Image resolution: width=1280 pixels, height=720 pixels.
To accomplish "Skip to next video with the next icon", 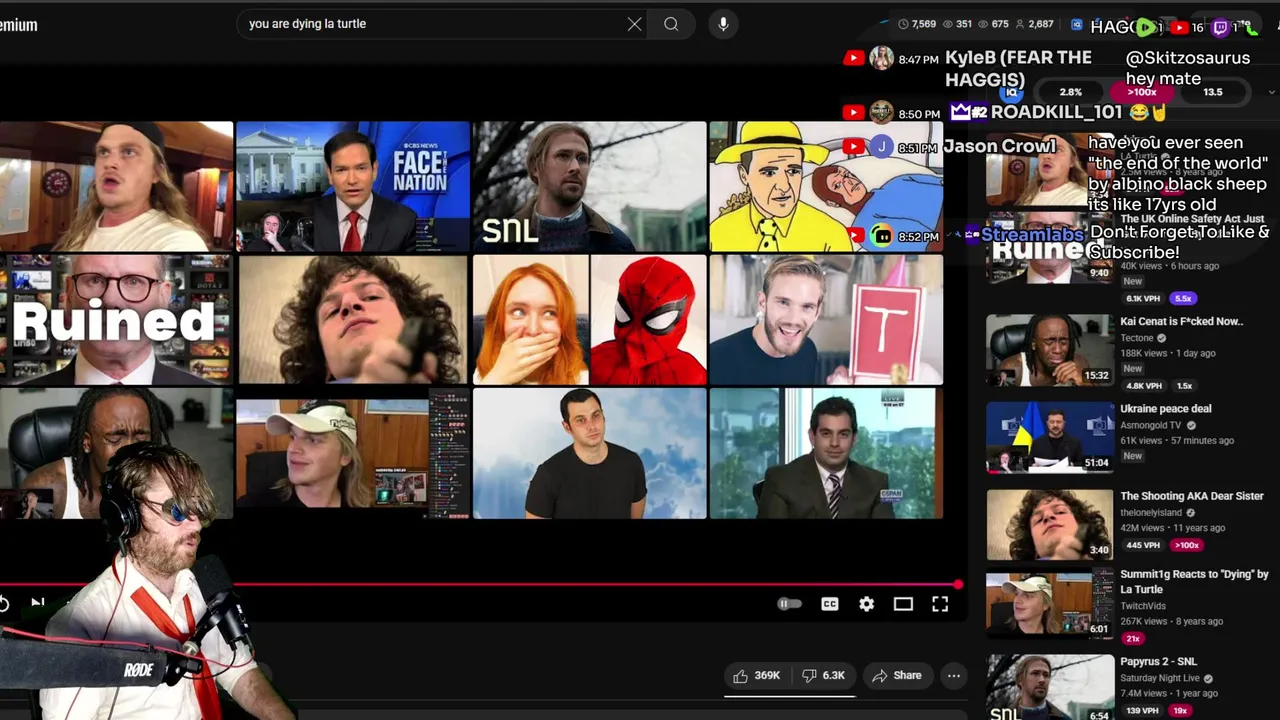I will coord(38,603).
